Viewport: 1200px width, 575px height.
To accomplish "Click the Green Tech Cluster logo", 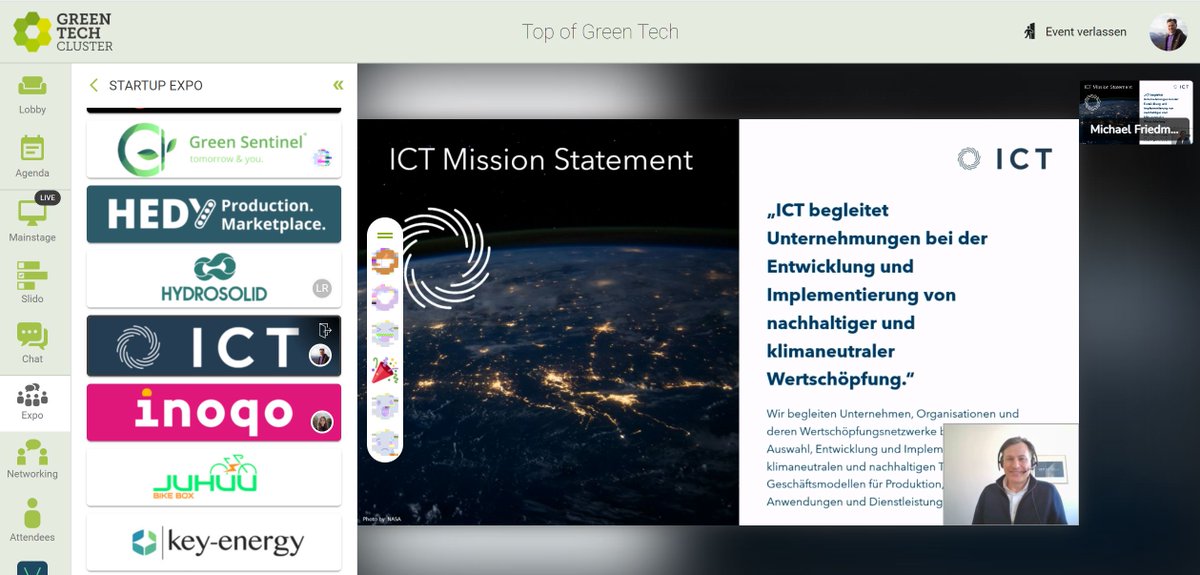I will (x=63, y=32).
